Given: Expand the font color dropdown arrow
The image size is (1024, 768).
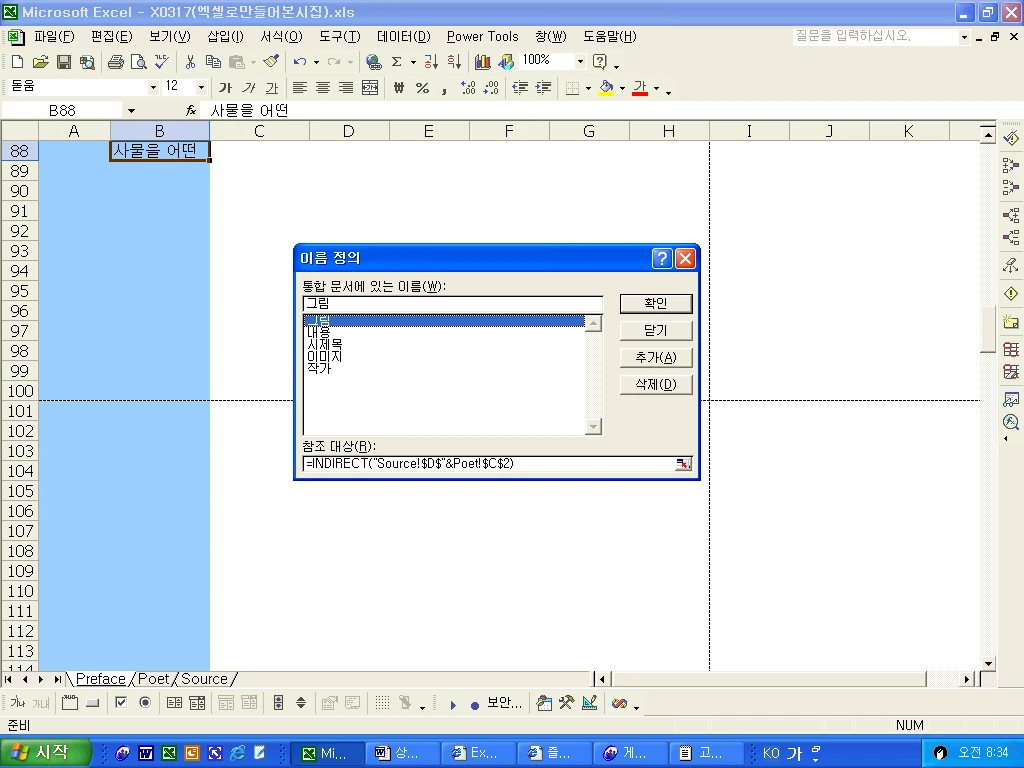Looking at the screenshot, I should [x=656, y=88].
